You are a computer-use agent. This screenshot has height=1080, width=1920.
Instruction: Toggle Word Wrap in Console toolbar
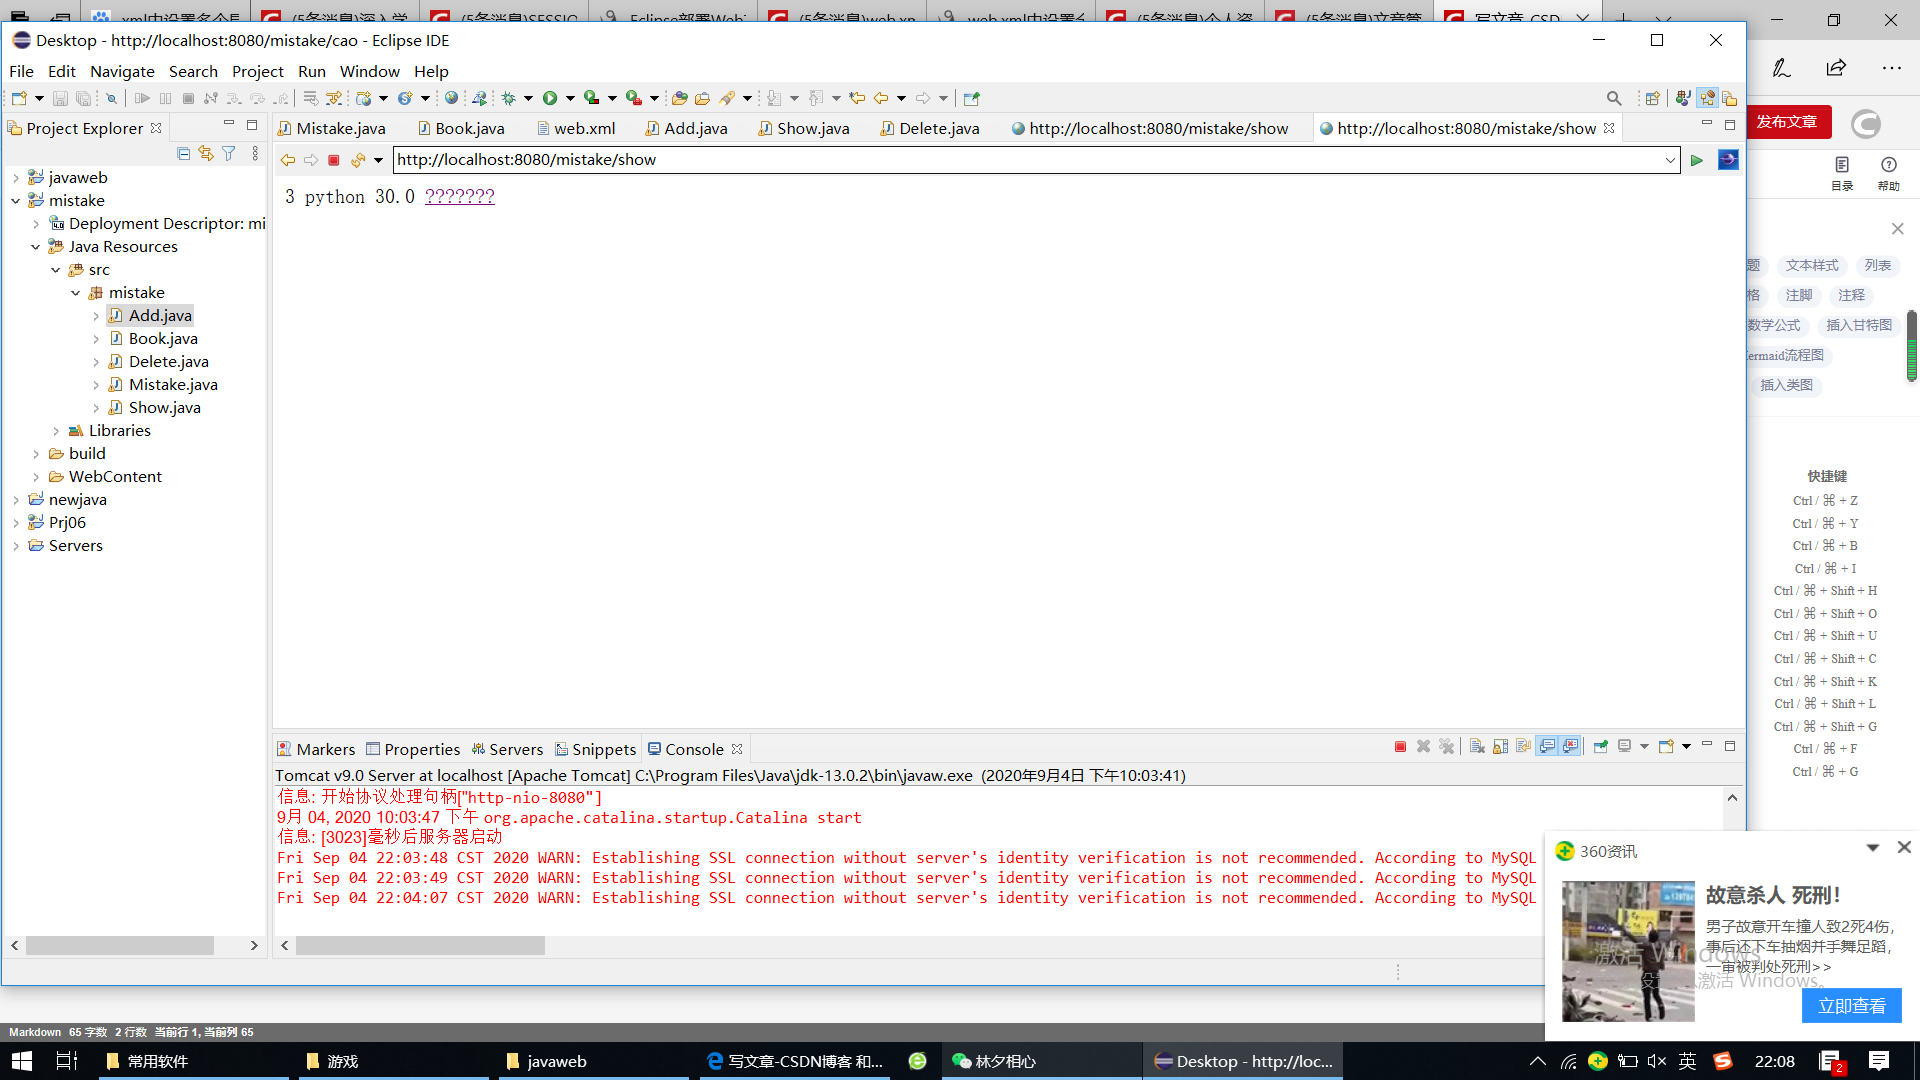pyautogui.click(x=1523, y=747)
